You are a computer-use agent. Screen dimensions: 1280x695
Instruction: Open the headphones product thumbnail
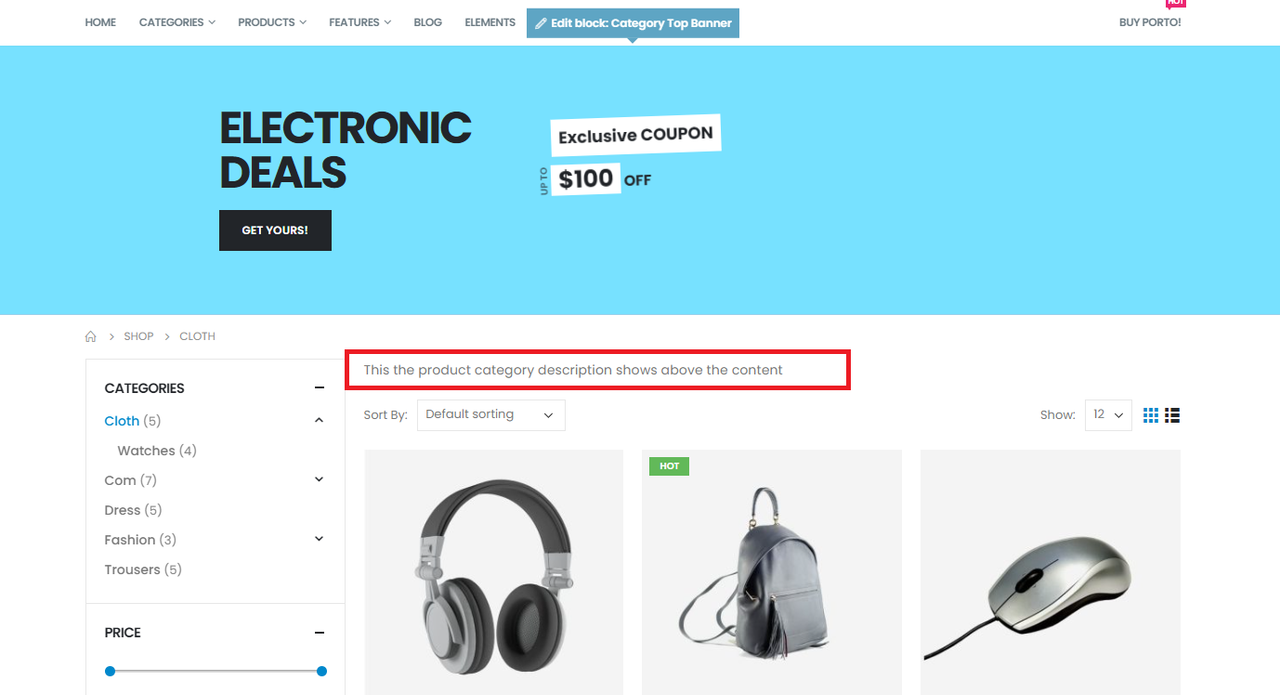pyautogui.click(x=494, y=572)
